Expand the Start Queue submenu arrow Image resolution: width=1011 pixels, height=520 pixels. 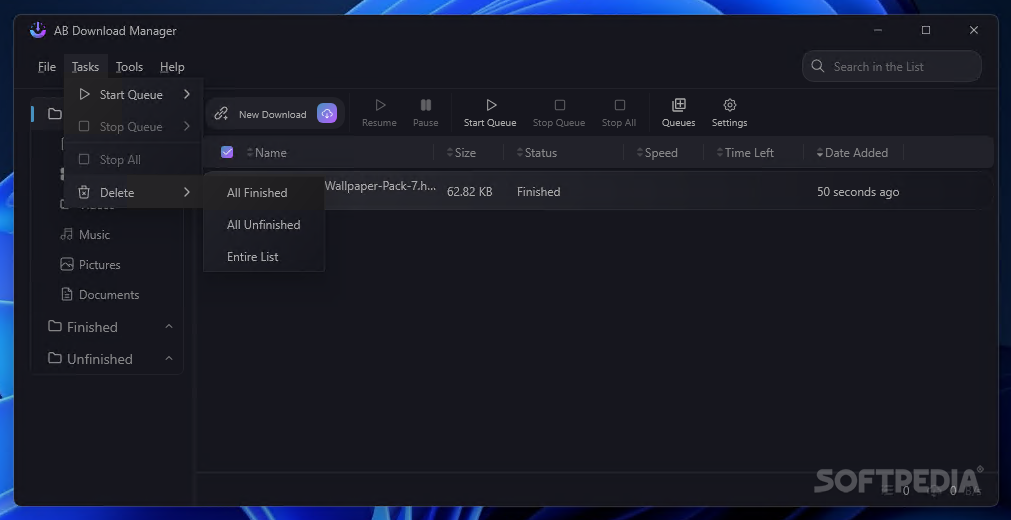[186, 94]
